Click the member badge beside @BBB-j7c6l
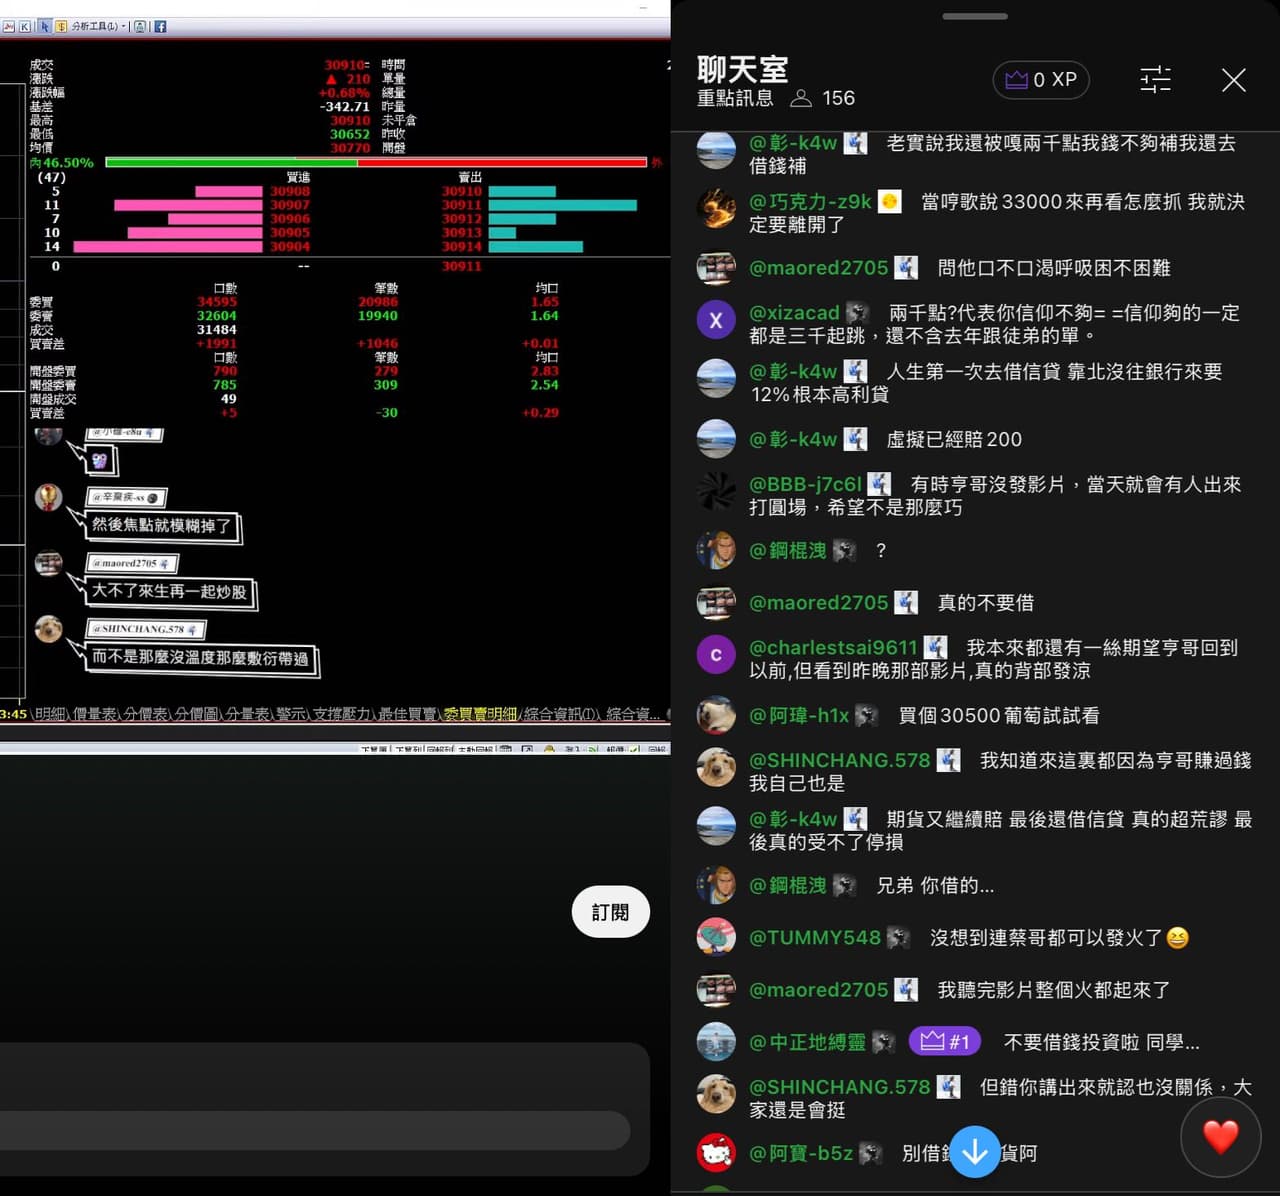 click(x=879, y=484)
